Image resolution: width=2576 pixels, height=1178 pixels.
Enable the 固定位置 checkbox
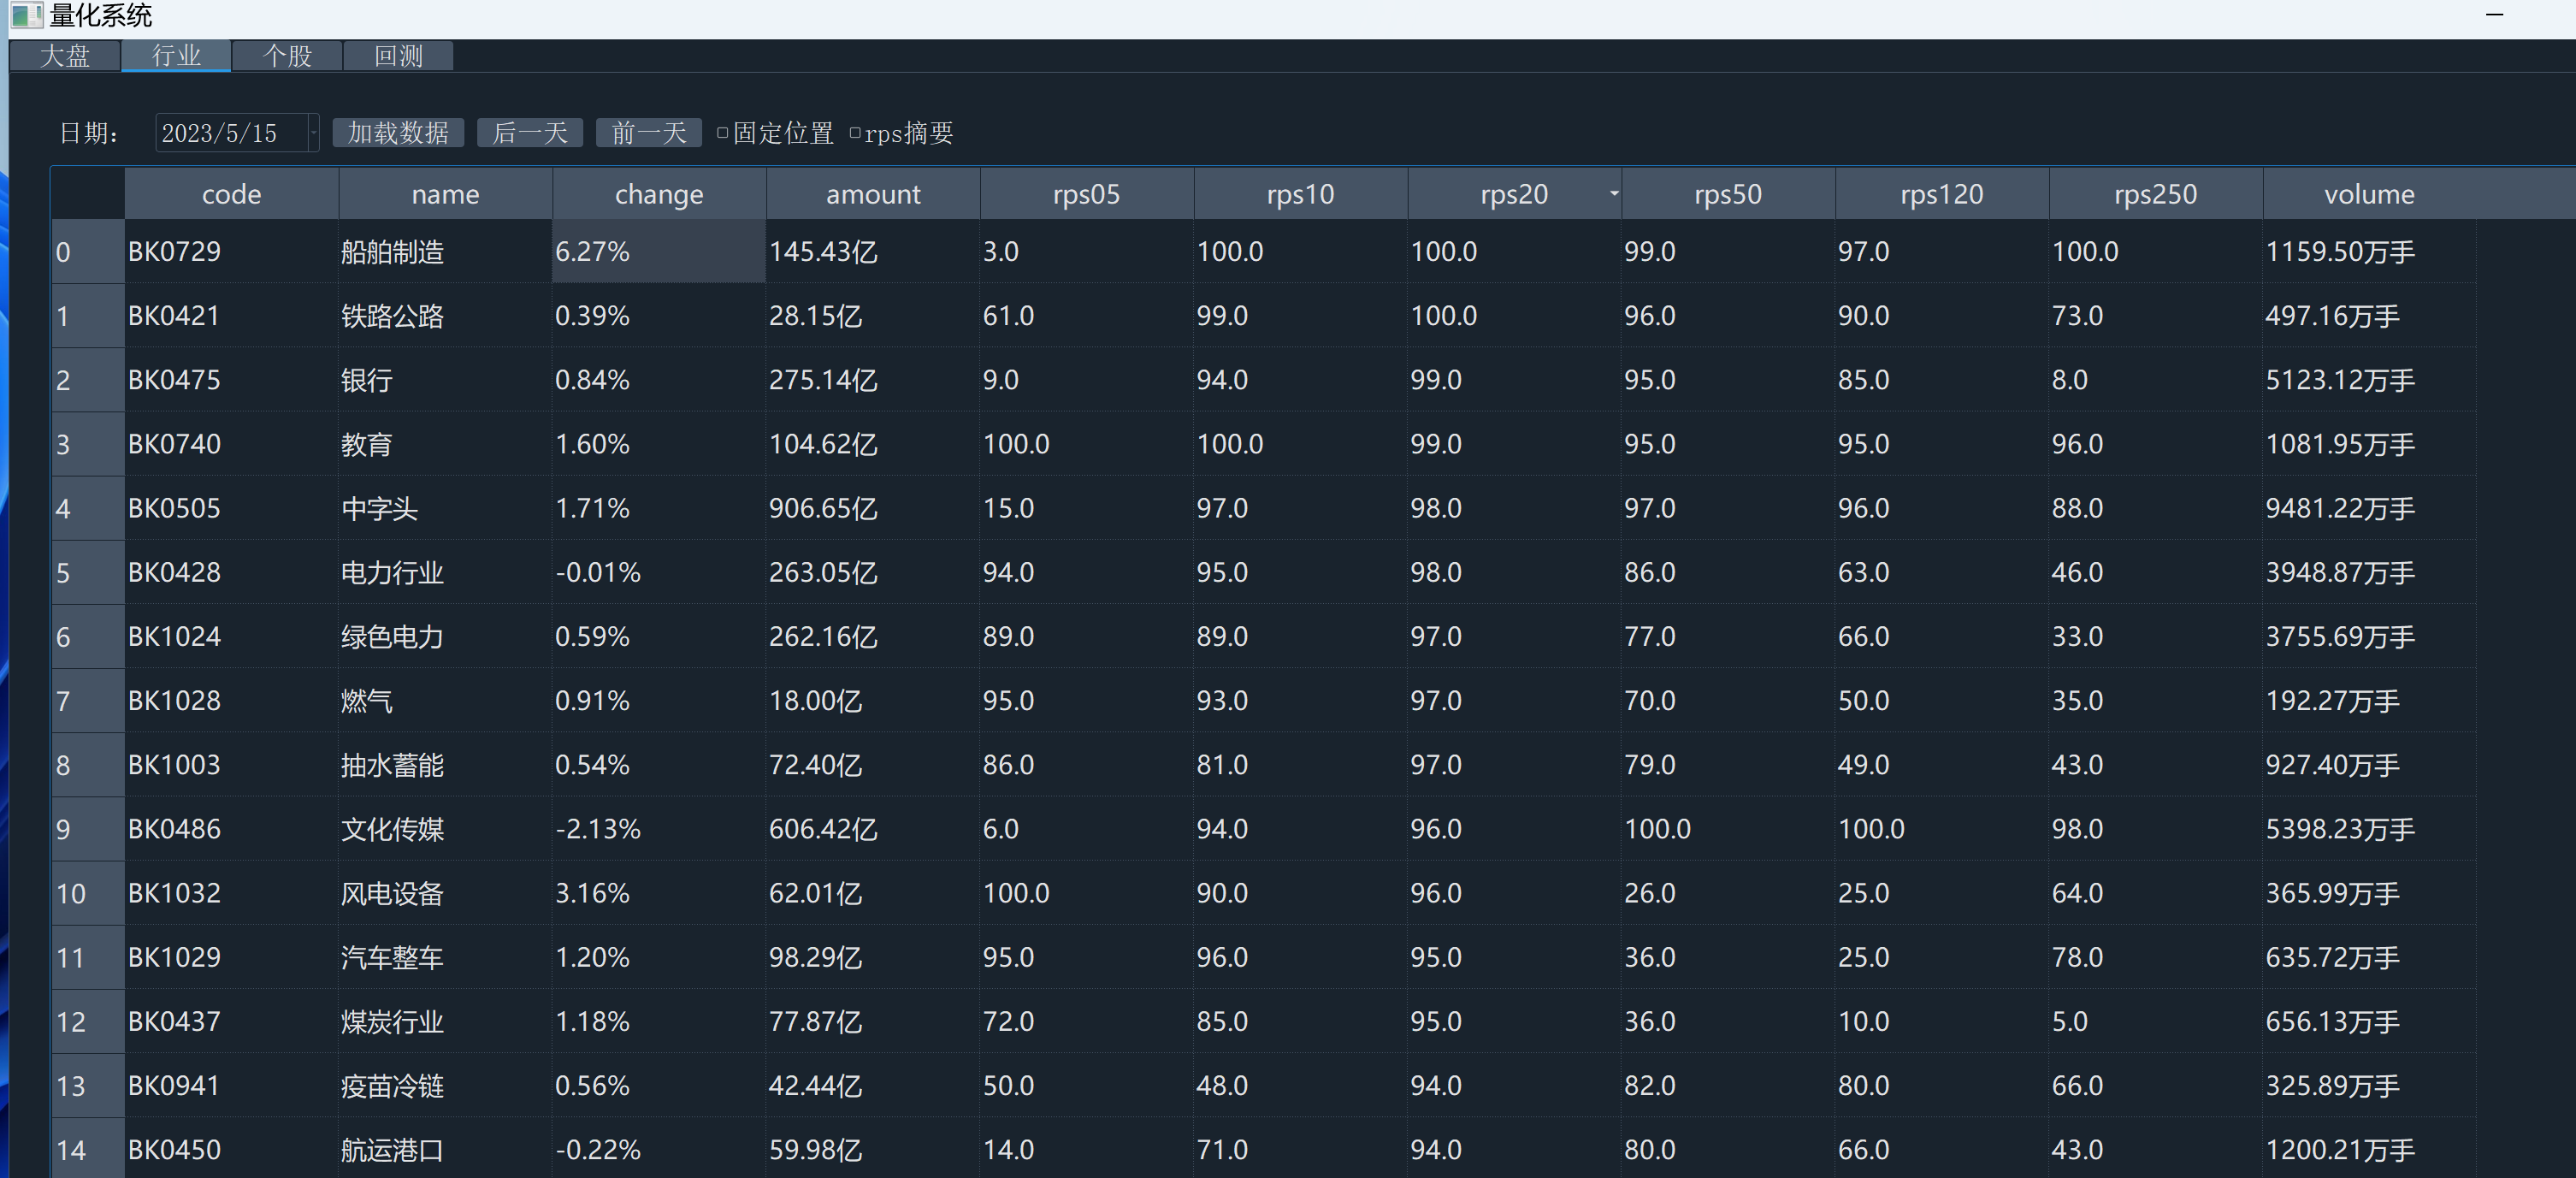click(723, 133)
